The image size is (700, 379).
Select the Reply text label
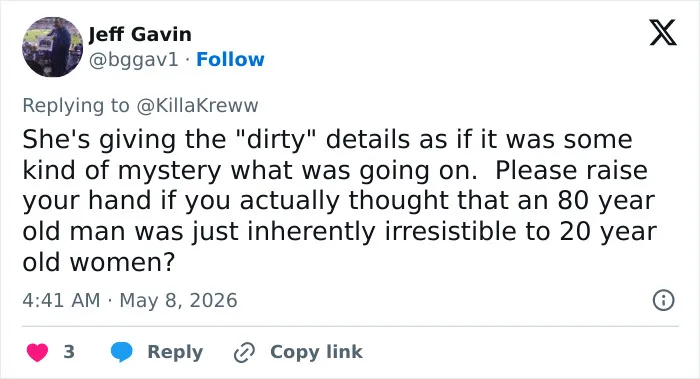(175, 352)
